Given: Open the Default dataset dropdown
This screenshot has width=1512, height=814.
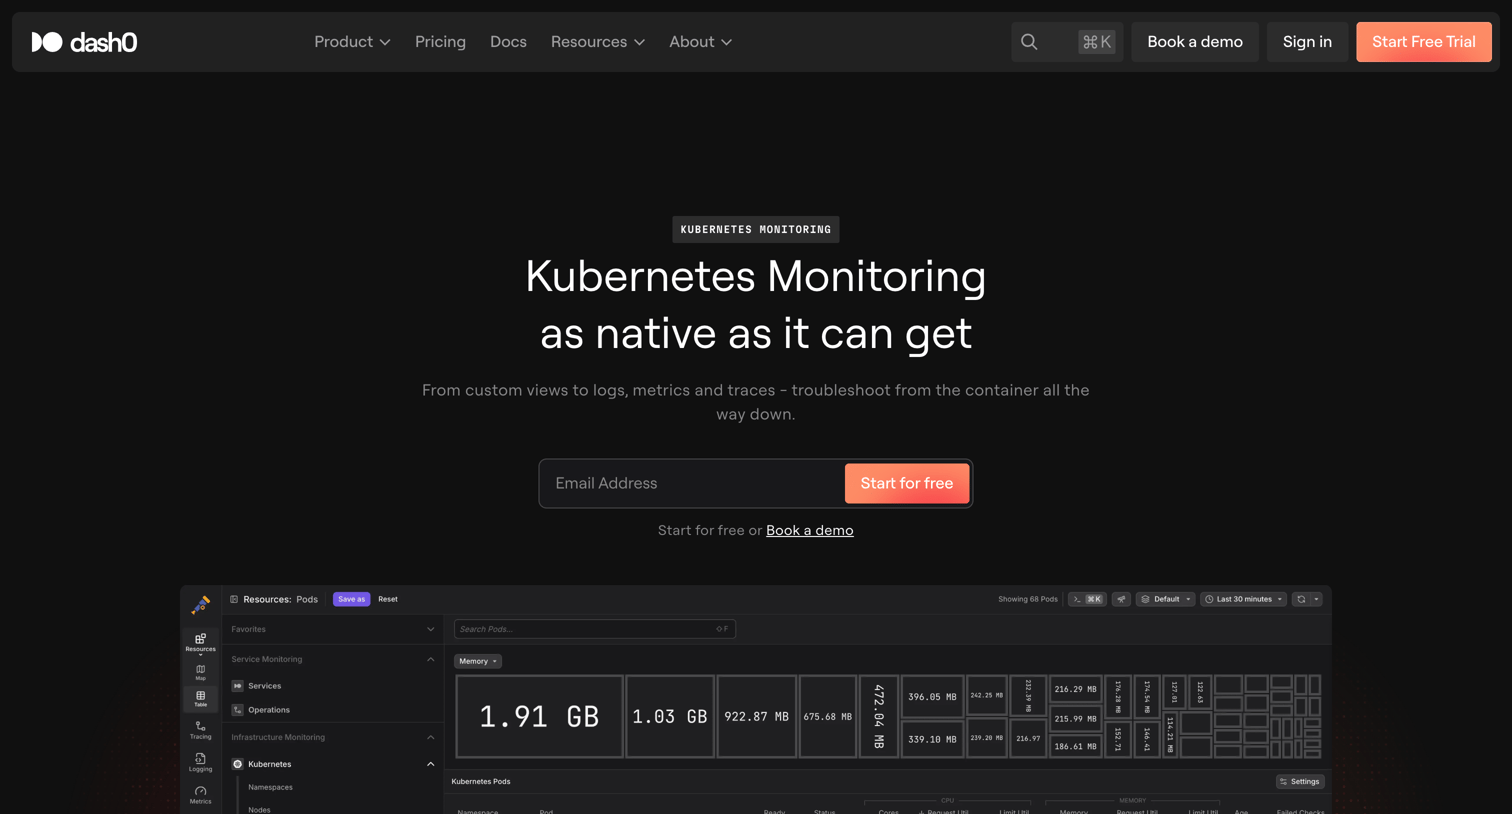Looking at the screenshot, I should (1165, 599).
